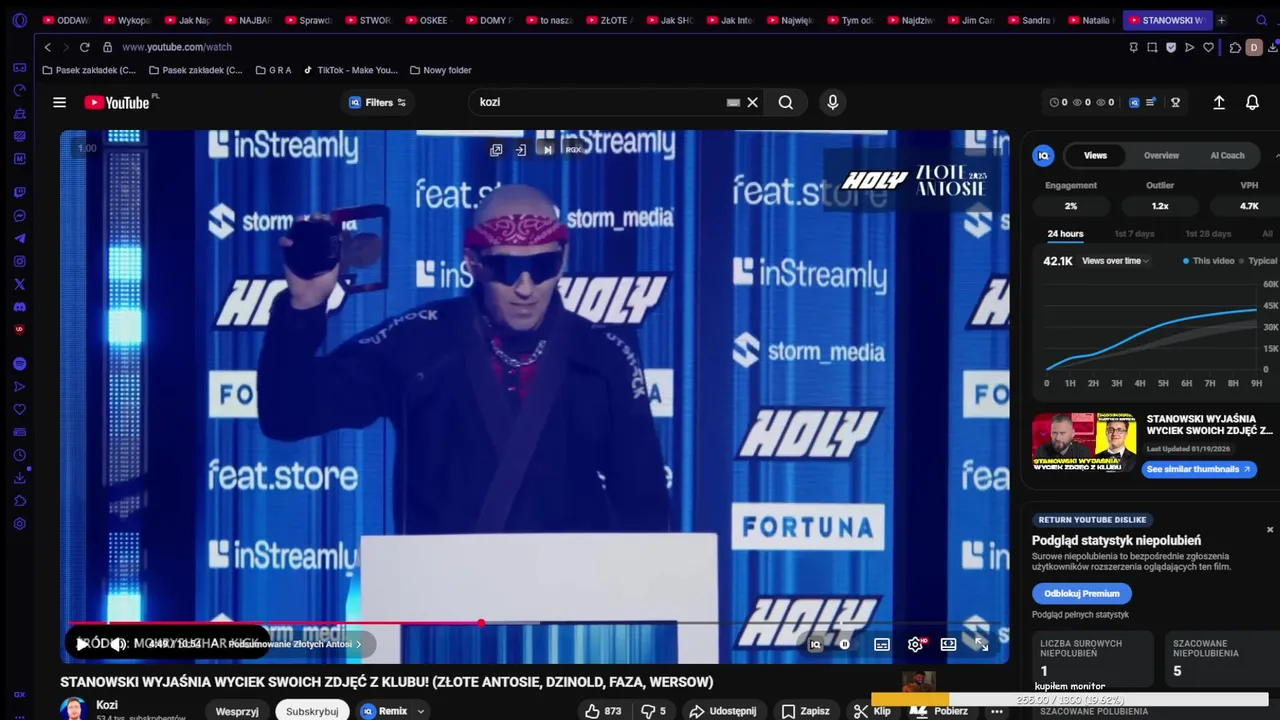Click the search magnifier button
The height and width of the screenshot is (720, 1280).
tap(786, 102)
